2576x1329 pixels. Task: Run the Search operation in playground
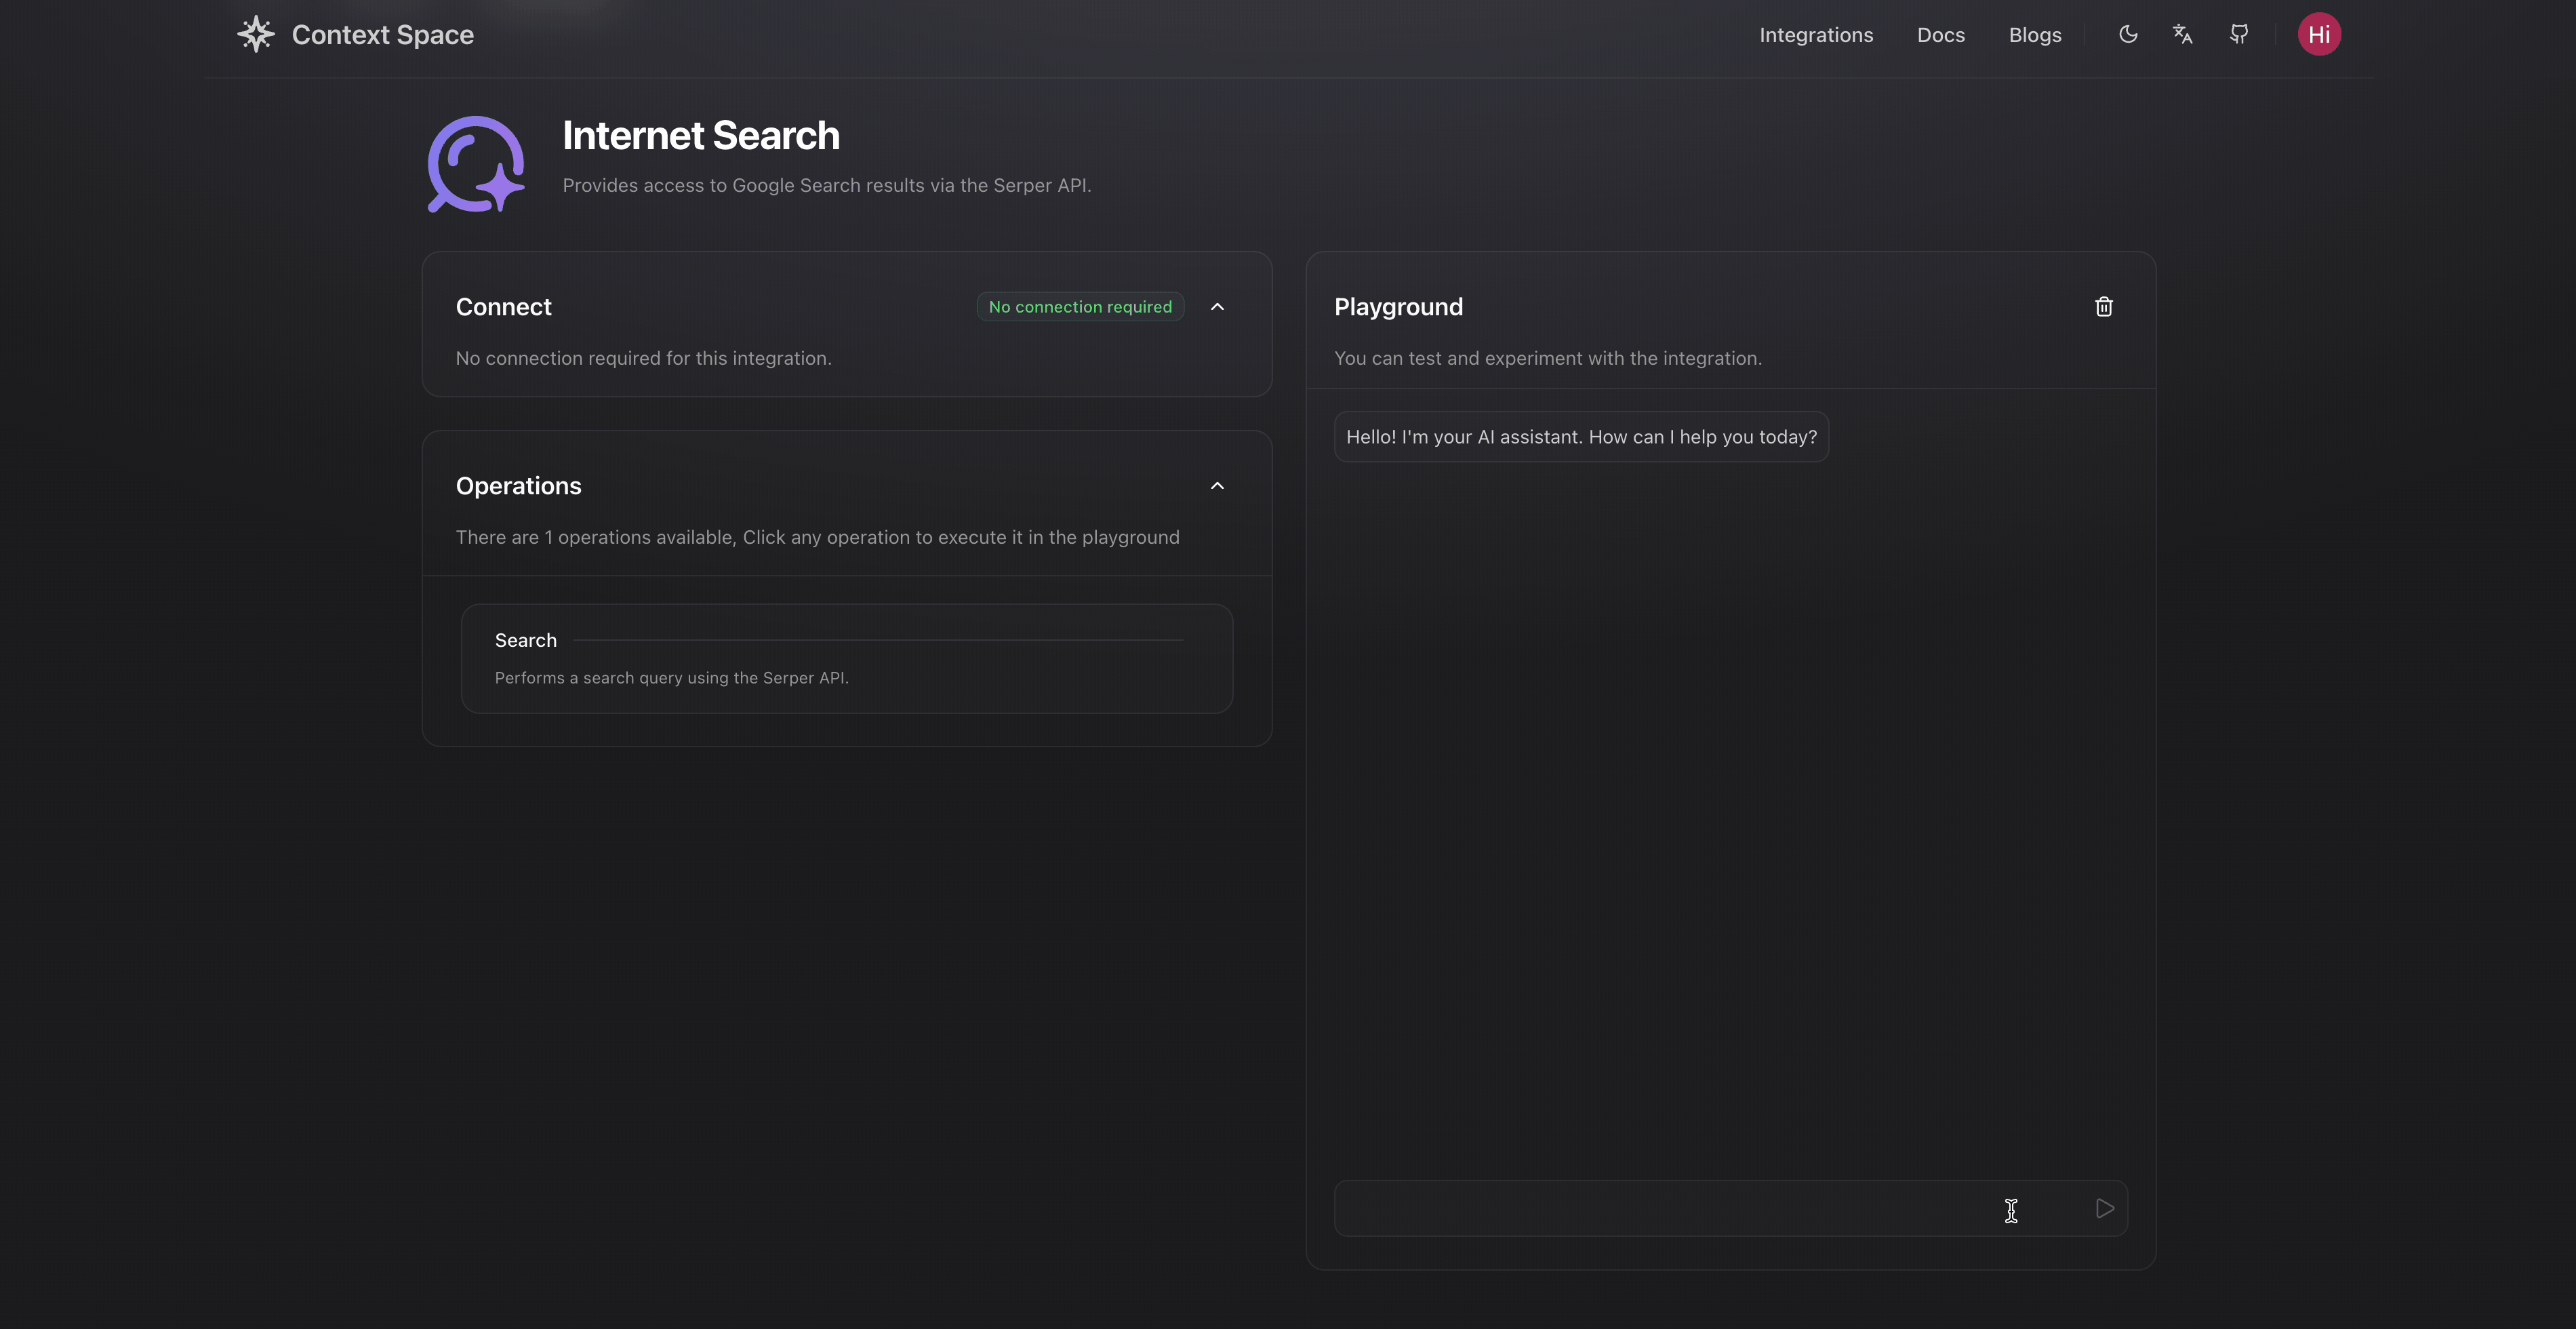click(x=847, y=658)
